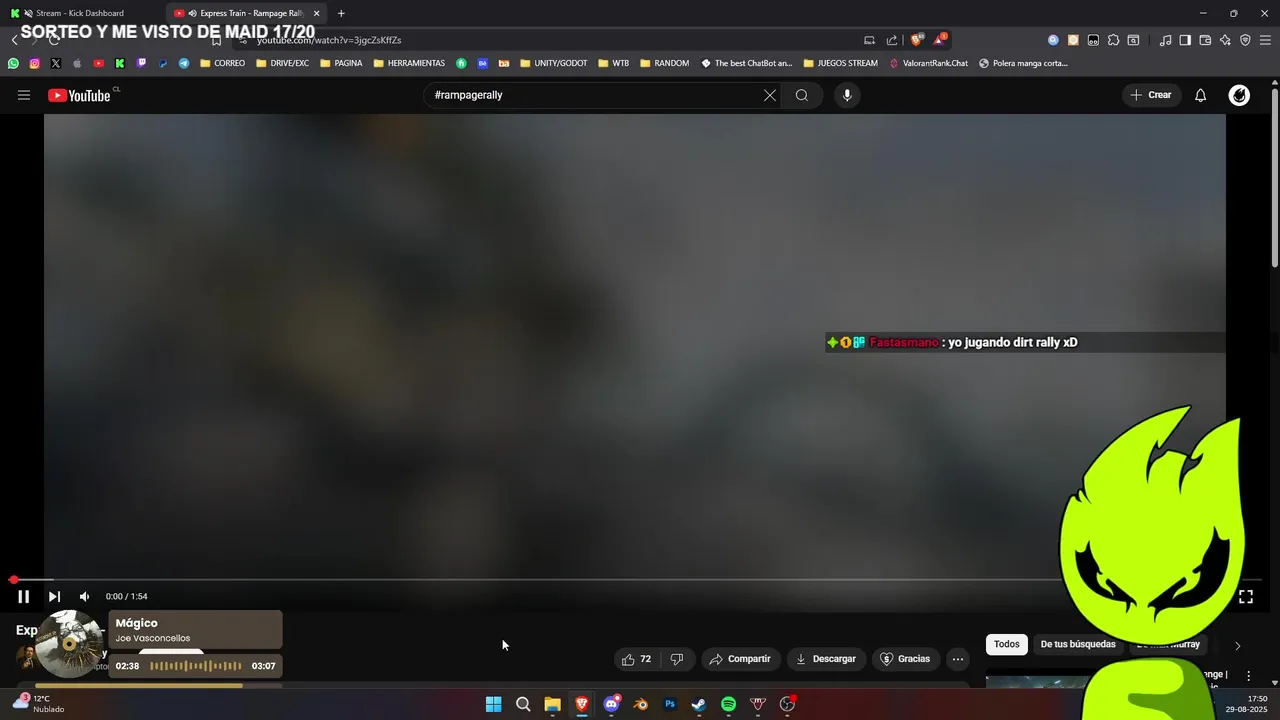
Task: Open File Explorer from the taskbar
Action: point(552,704)
